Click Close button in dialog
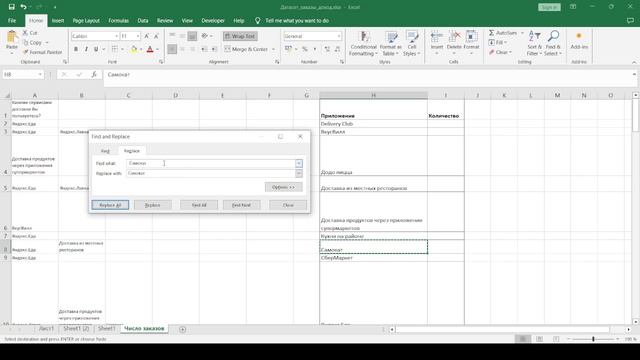The width and height of the screenshot is (640, 360). (288, 205)
